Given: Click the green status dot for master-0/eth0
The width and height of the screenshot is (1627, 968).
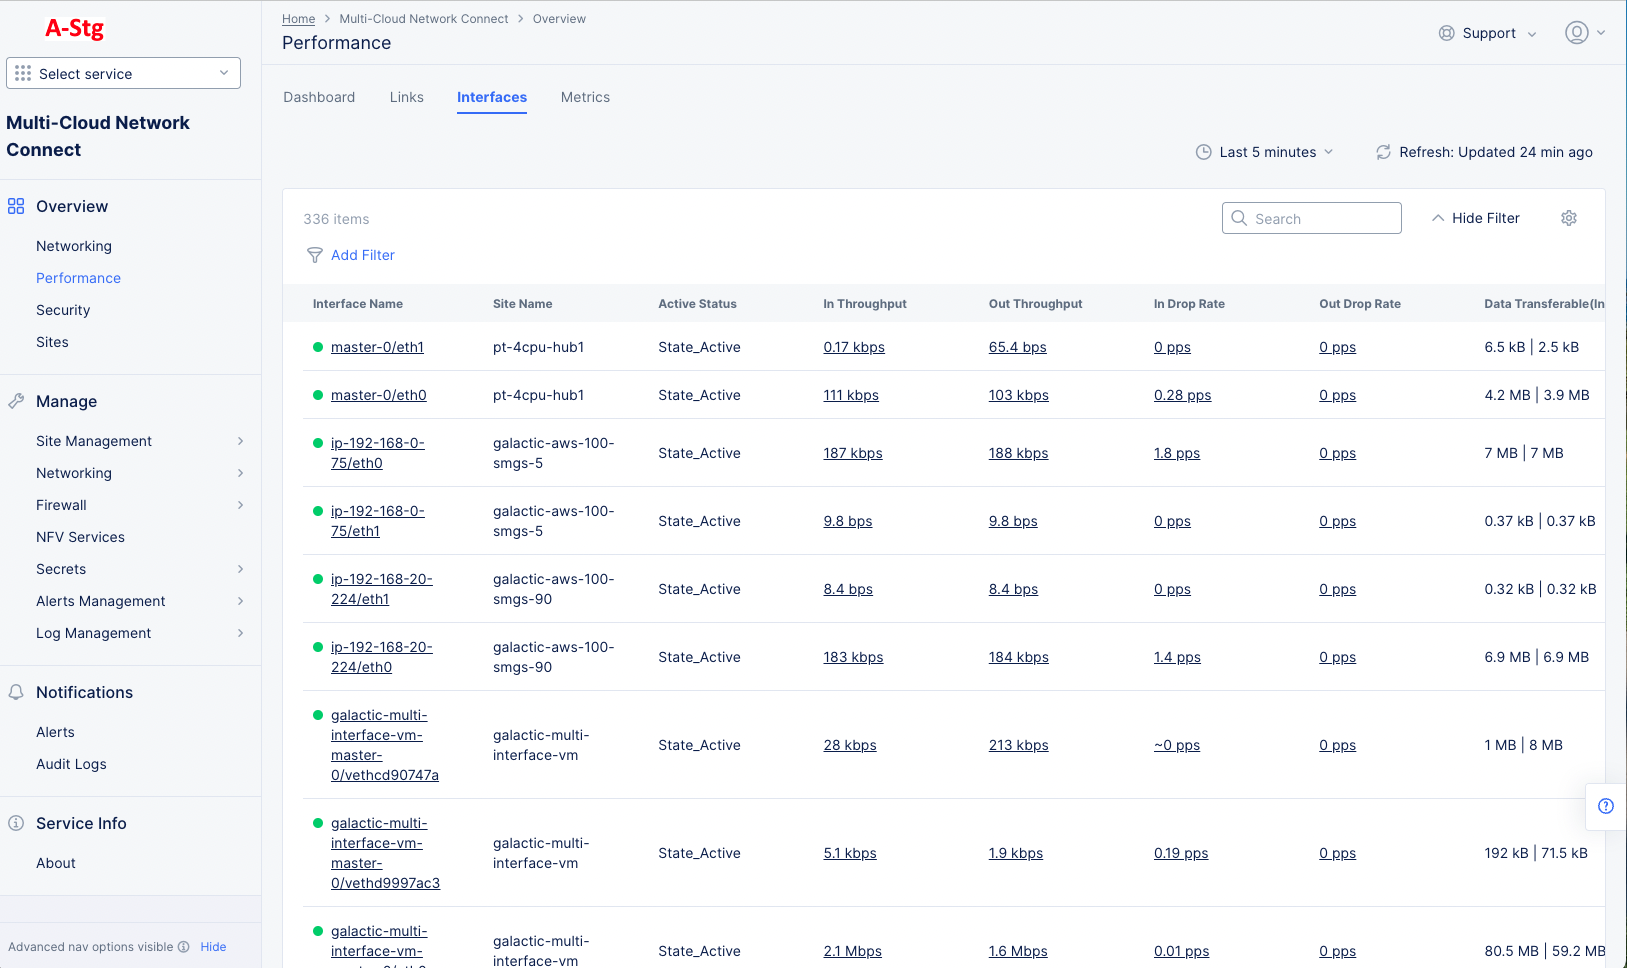Looking at the screenshot, I should coord(317,394).
